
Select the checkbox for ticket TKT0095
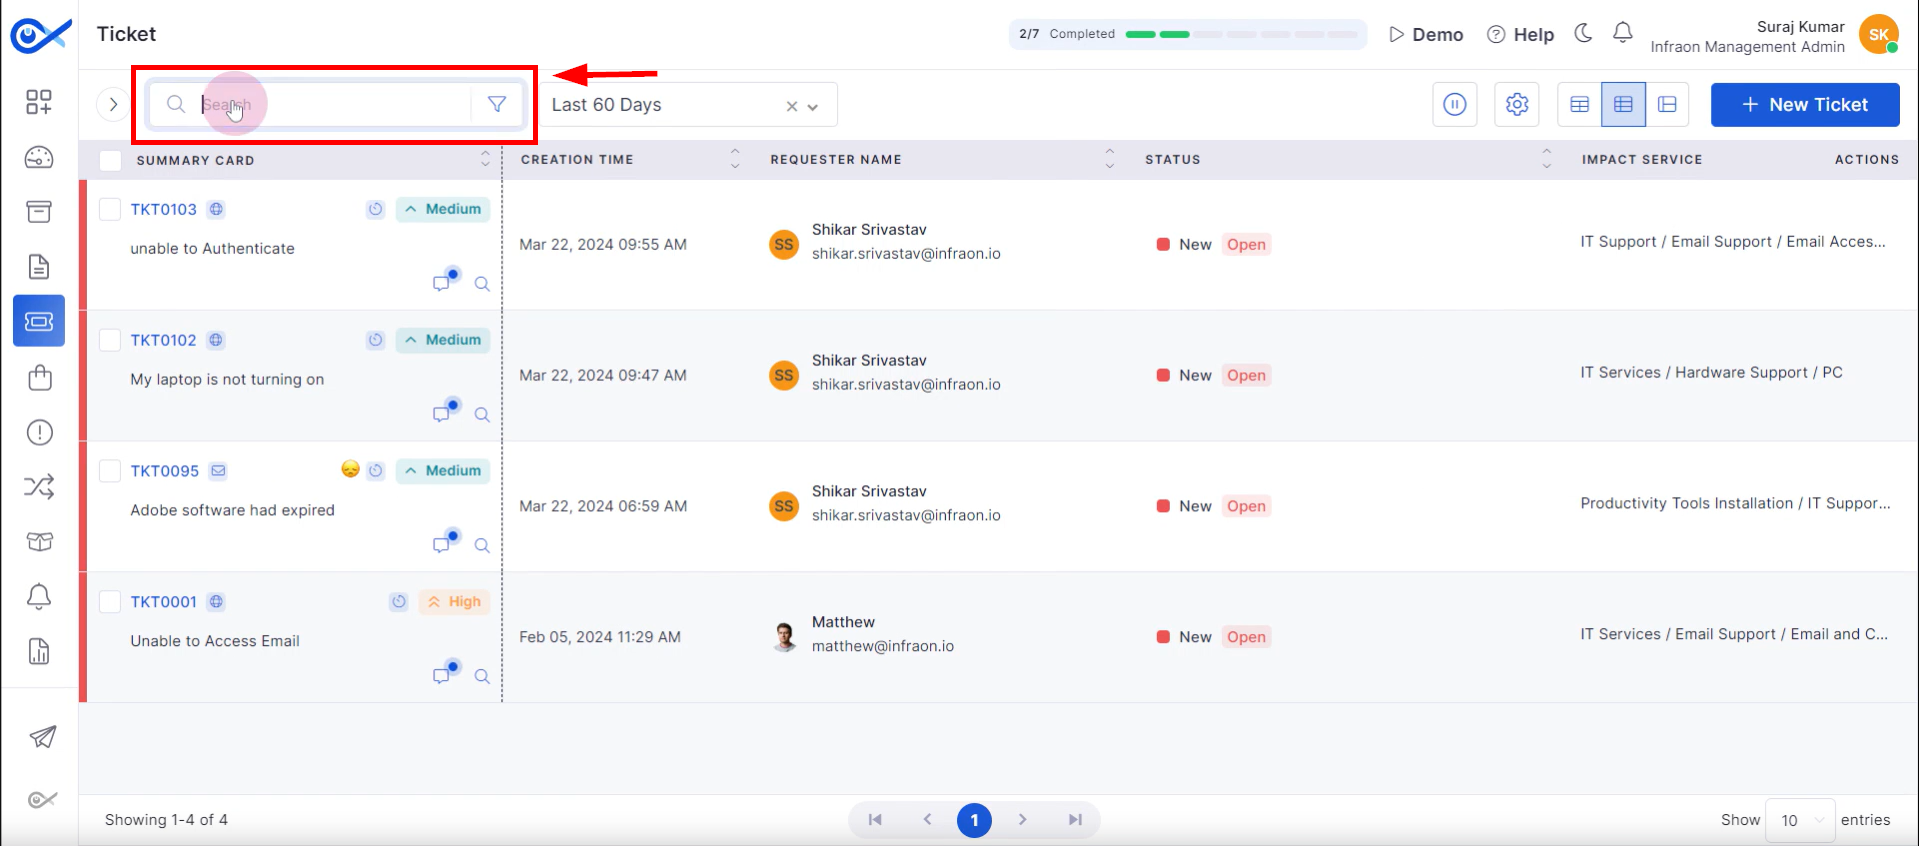[x=110, y=471]
